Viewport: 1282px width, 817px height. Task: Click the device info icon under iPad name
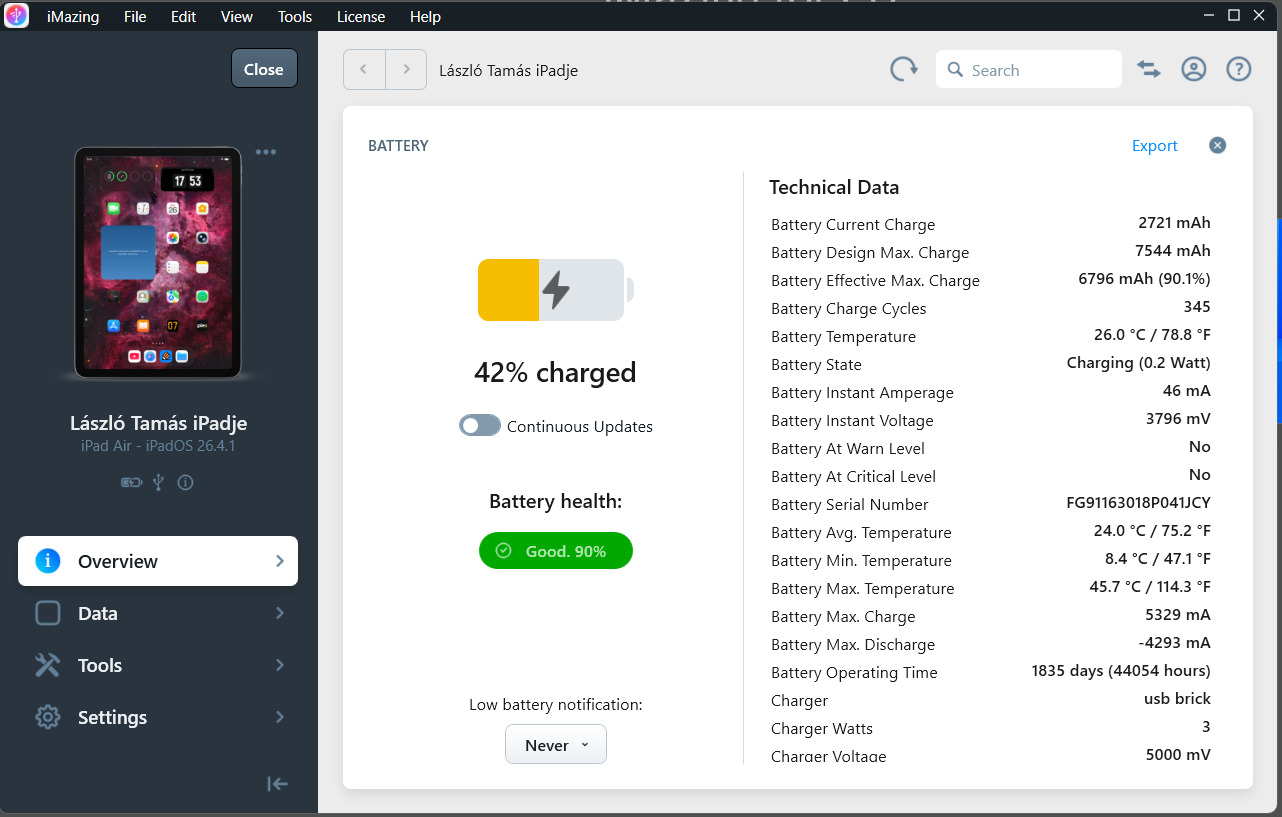click(185, 482)
